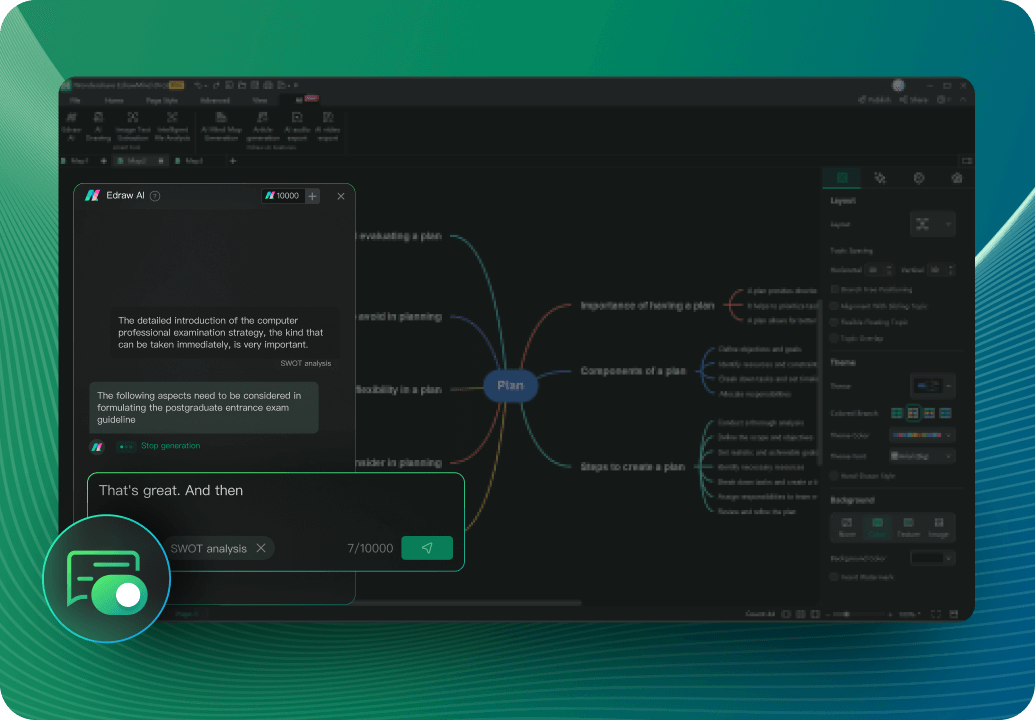Send the AI chat message
The width and height of the screenshot is (1035, 720).
426,548
